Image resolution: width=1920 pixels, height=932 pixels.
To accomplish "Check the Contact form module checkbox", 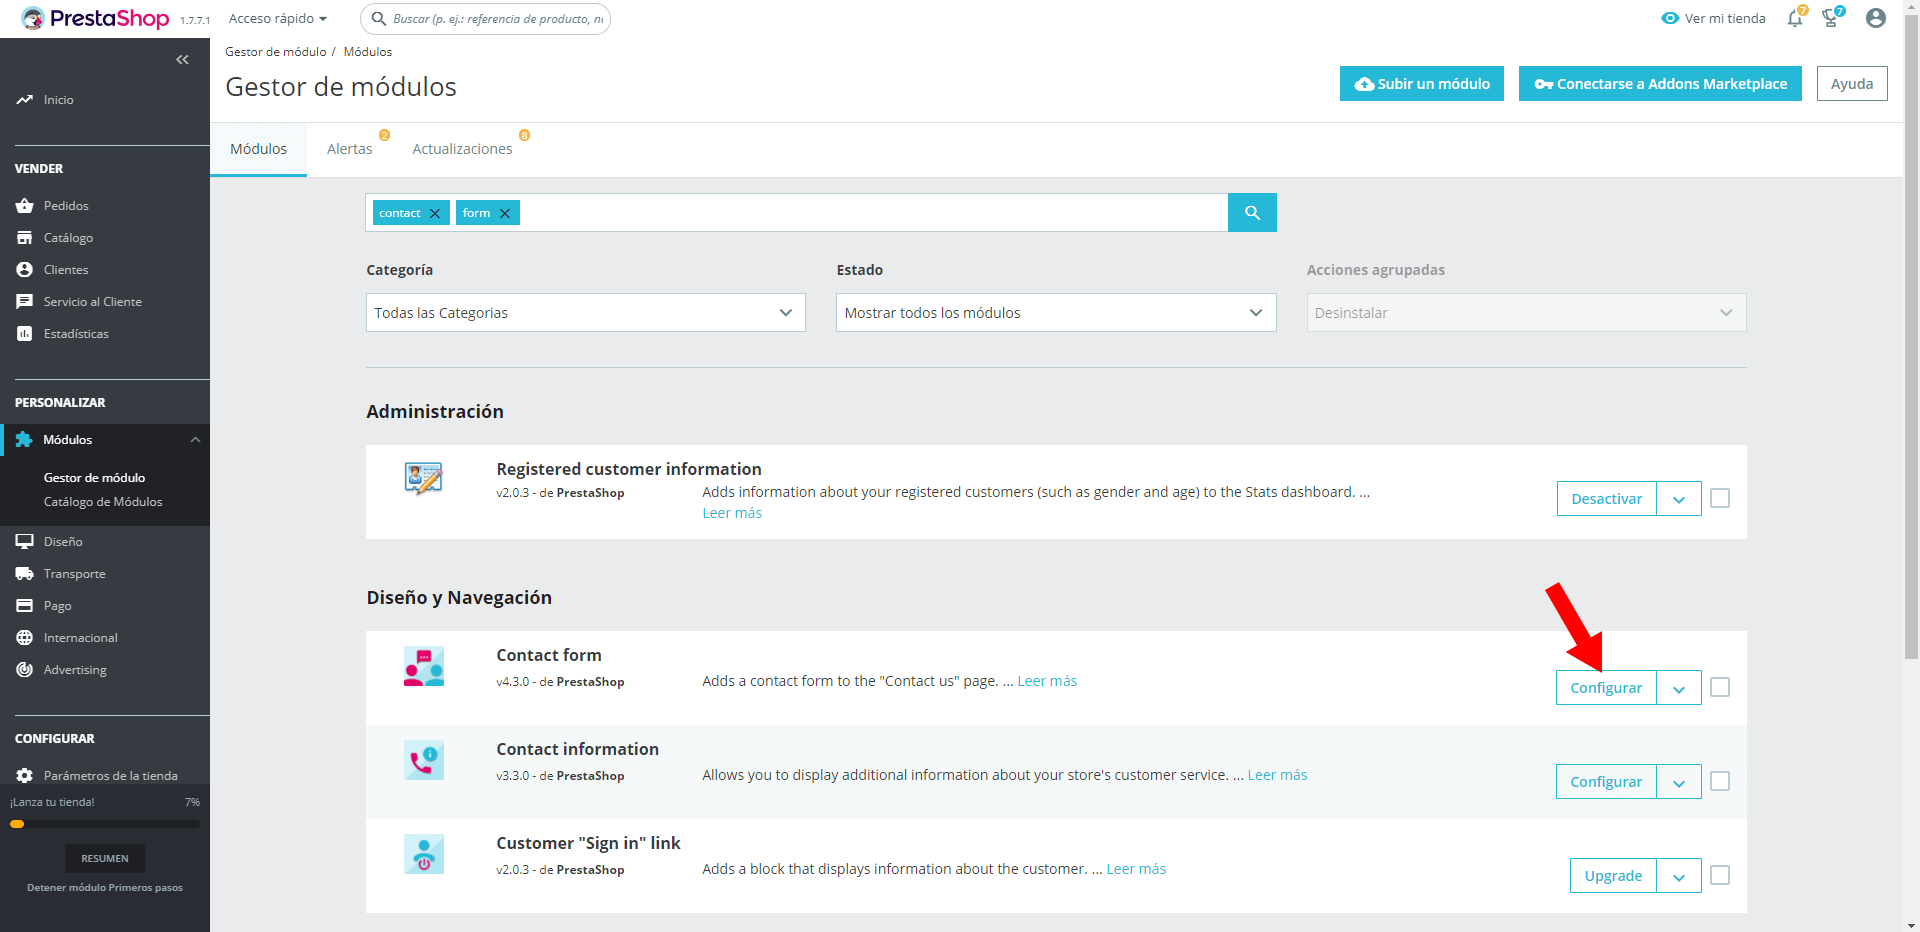I will [1720, 687].
